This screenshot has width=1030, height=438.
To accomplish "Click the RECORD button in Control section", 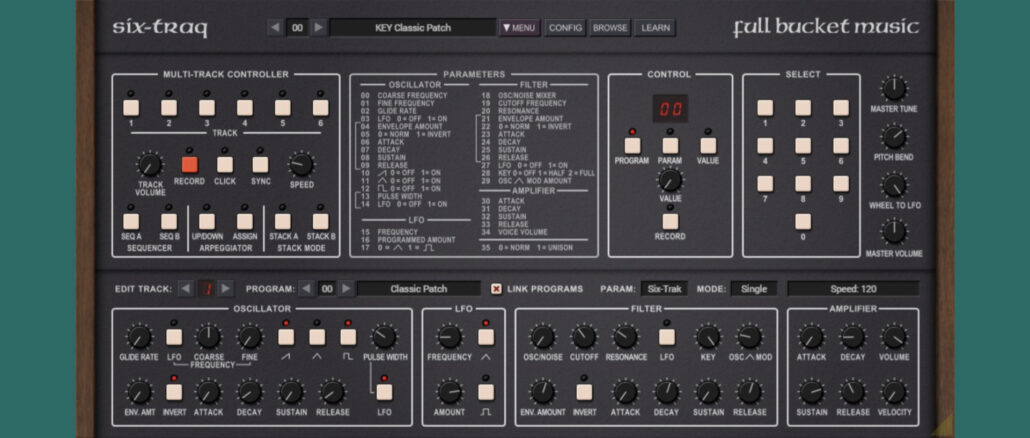I will 670,221.
